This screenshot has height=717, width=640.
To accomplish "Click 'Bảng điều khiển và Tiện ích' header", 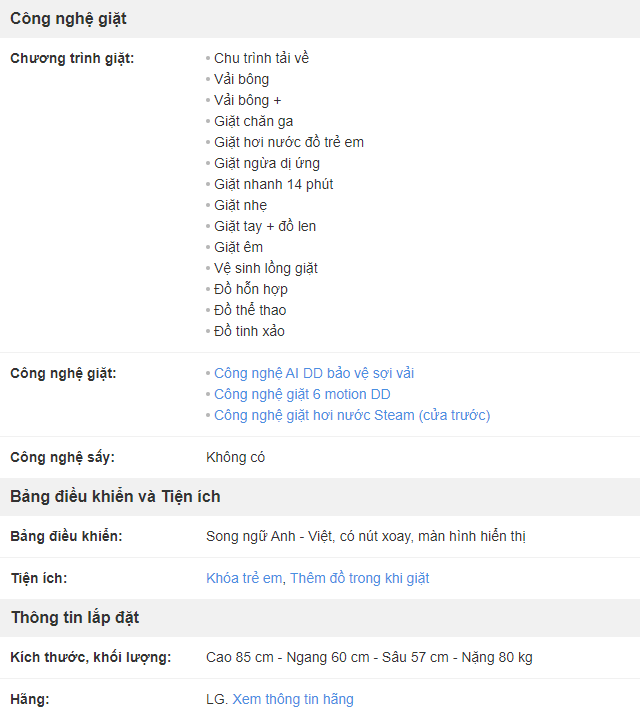I will pyautogui.click(x=115, y=497).
